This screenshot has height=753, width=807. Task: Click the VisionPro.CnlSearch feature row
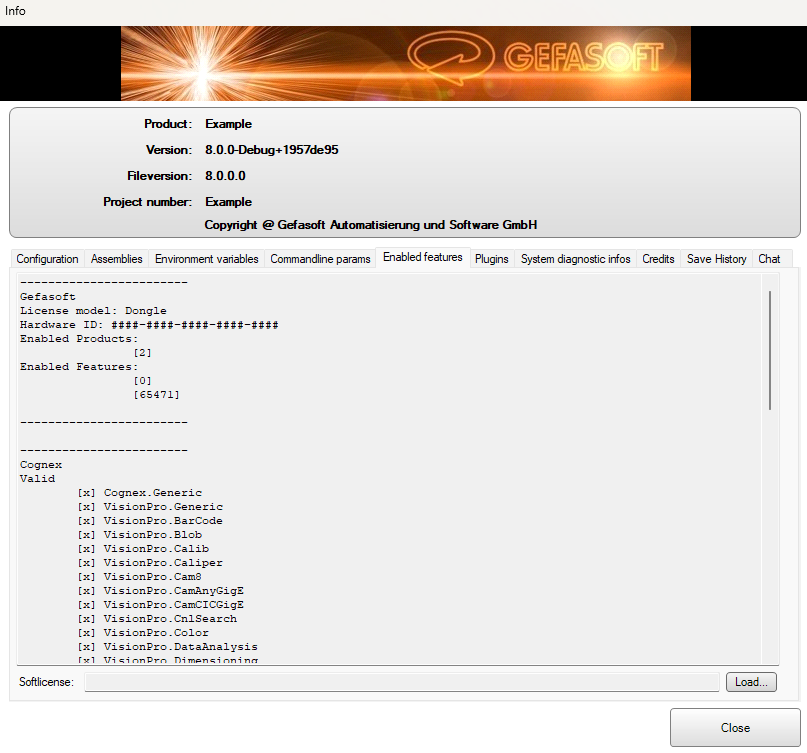pyautogui.click(x=157, y=619)
